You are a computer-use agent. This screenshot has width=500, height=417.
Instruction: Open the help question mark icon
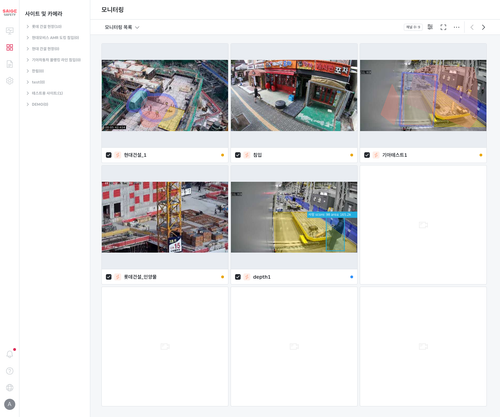(x=10, y=371)
